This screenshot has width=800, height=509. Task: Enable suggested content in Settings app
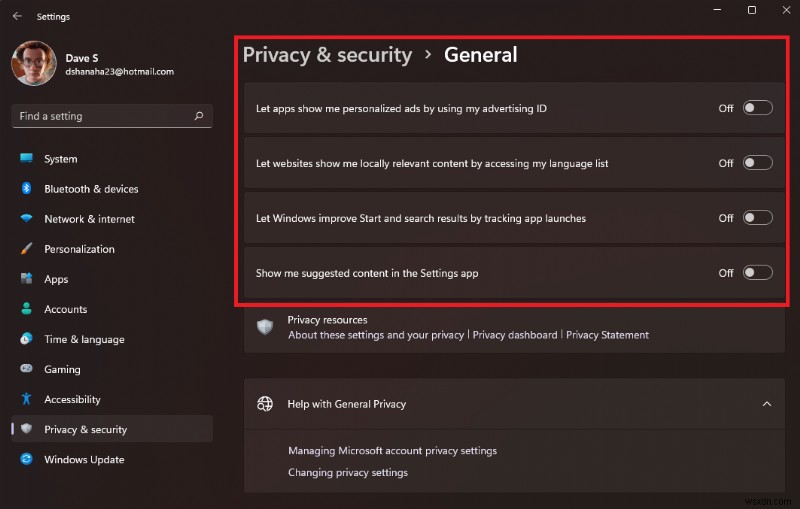758,273
